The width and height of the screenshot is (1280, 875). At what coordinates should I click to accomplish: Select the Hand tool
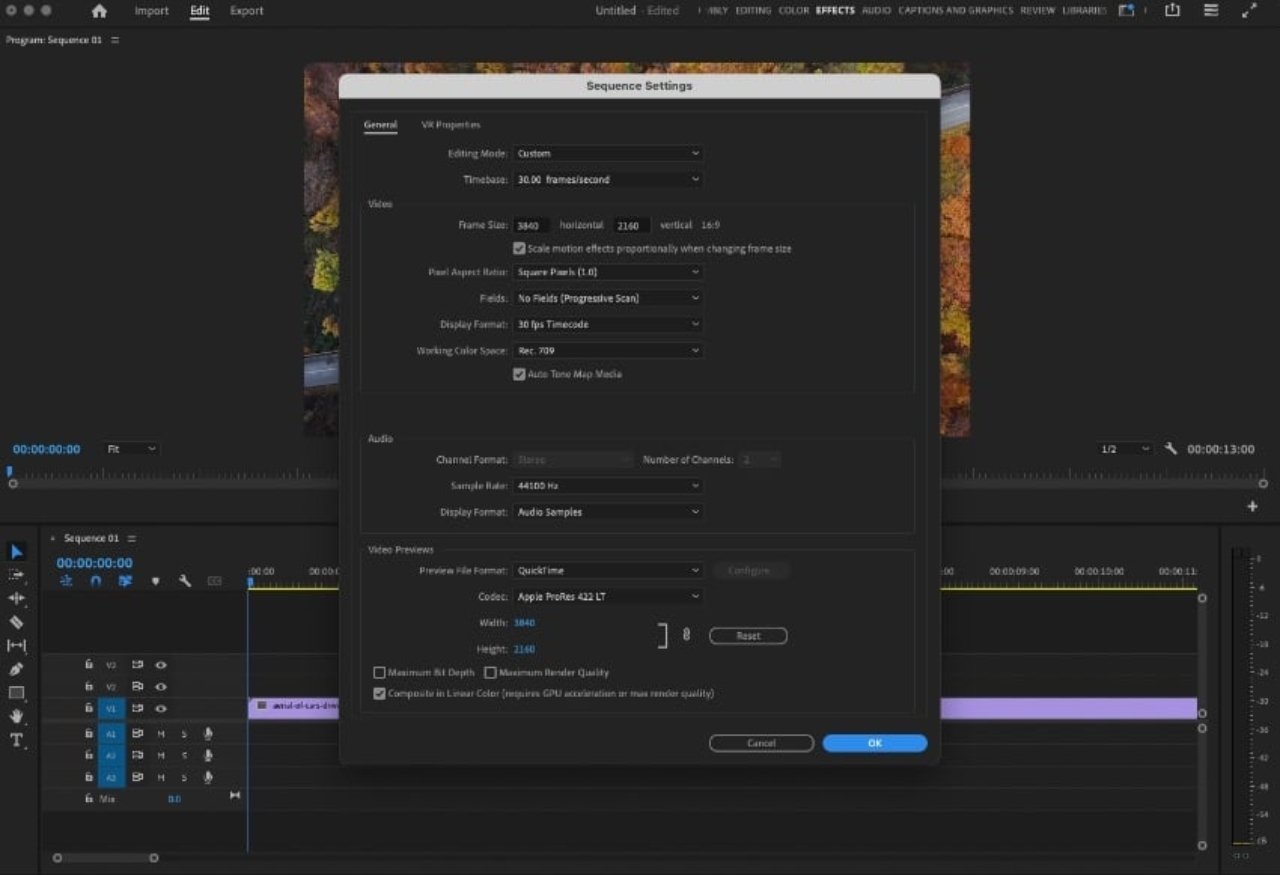16,716
